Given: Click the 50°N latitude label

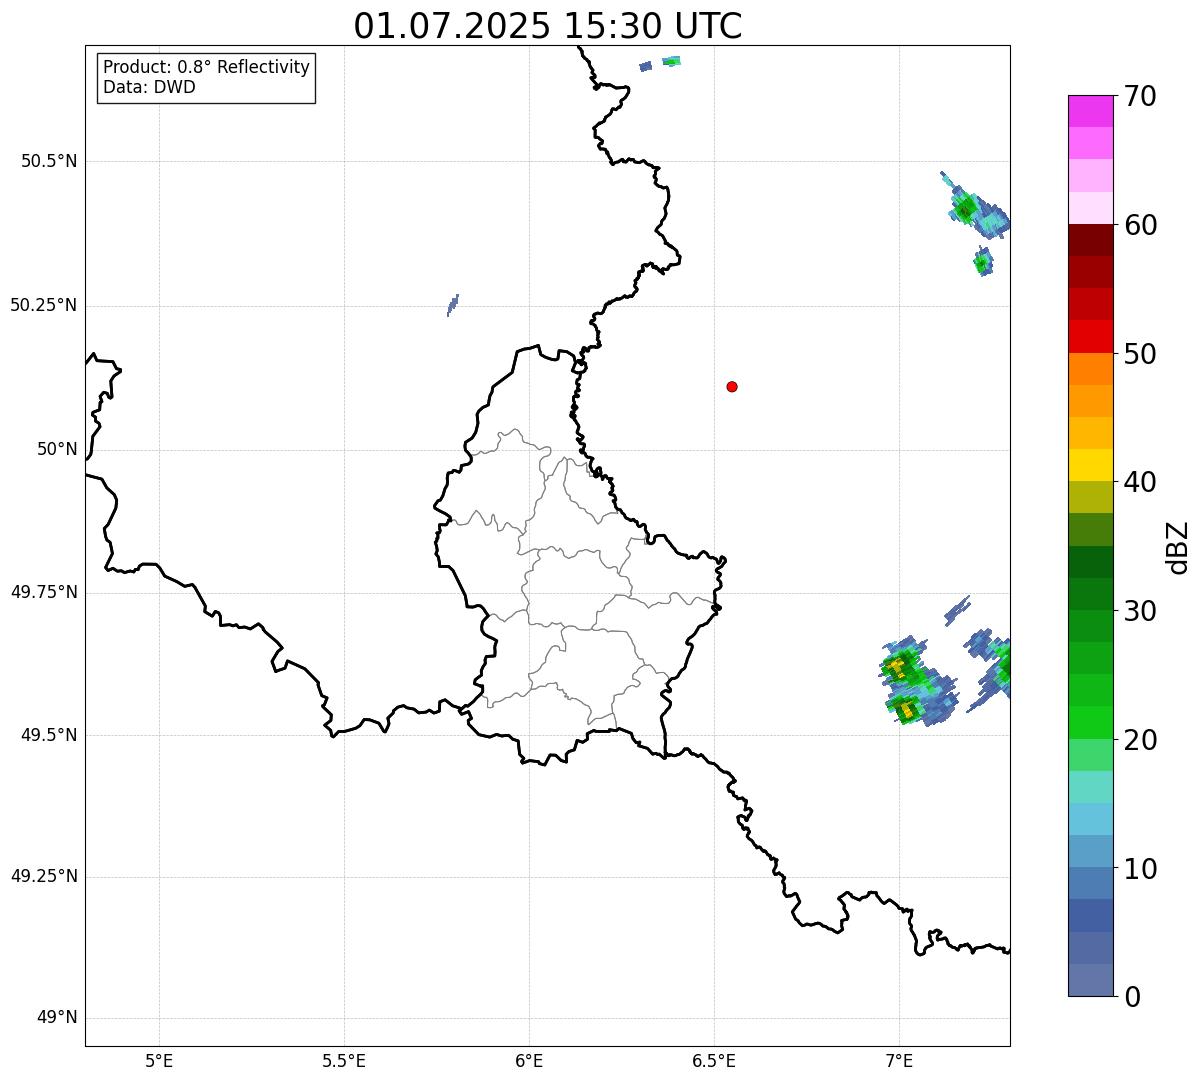Looking at the screenshot, I should click(x=58, y=449).
